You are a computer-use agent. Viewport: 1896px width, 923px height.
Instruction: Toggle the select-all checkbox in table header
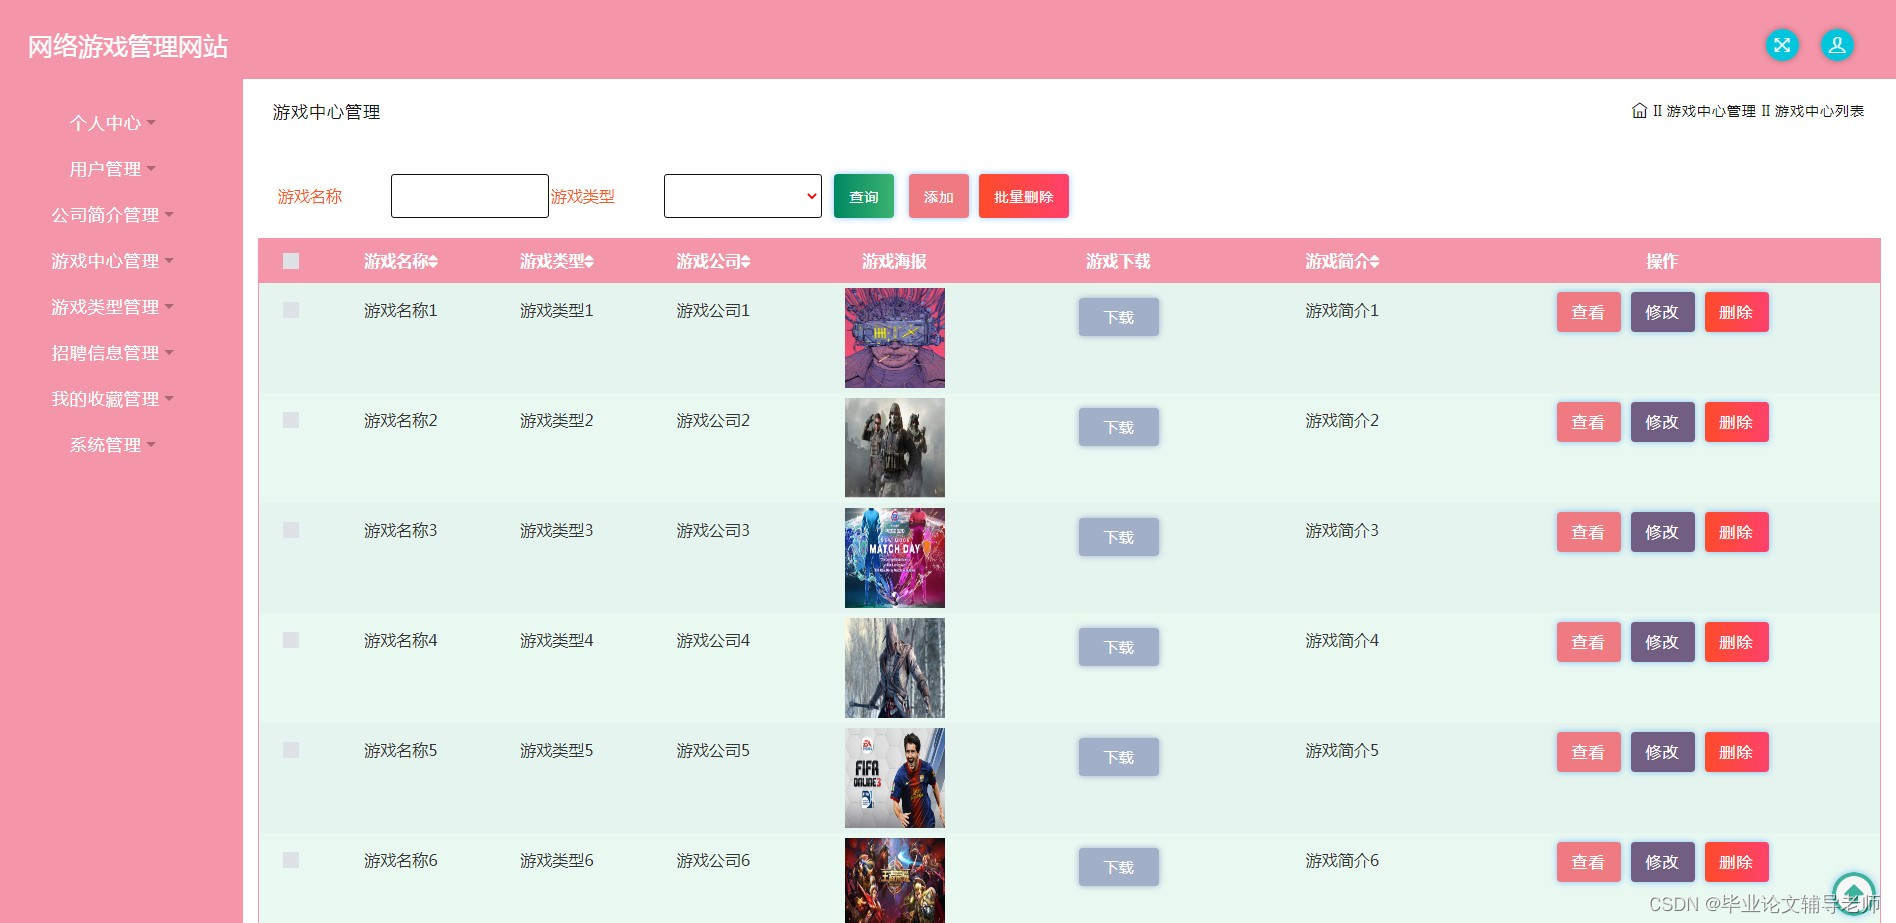coord(291,261)
